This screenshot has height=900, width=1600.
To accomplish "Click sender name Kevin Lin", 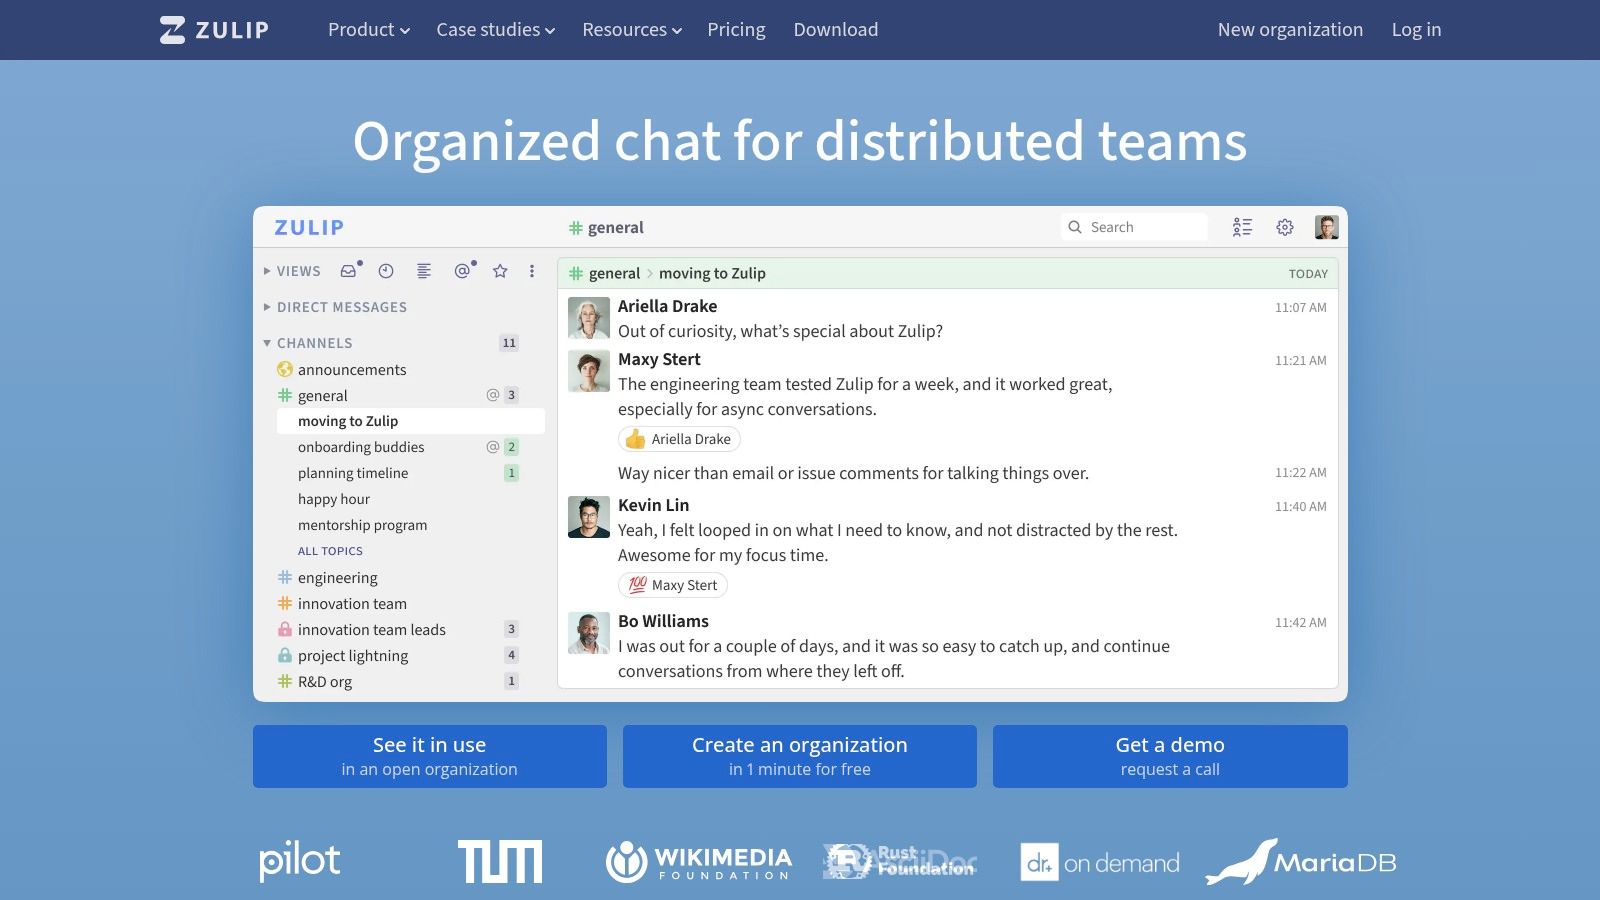I will (653, 505).
